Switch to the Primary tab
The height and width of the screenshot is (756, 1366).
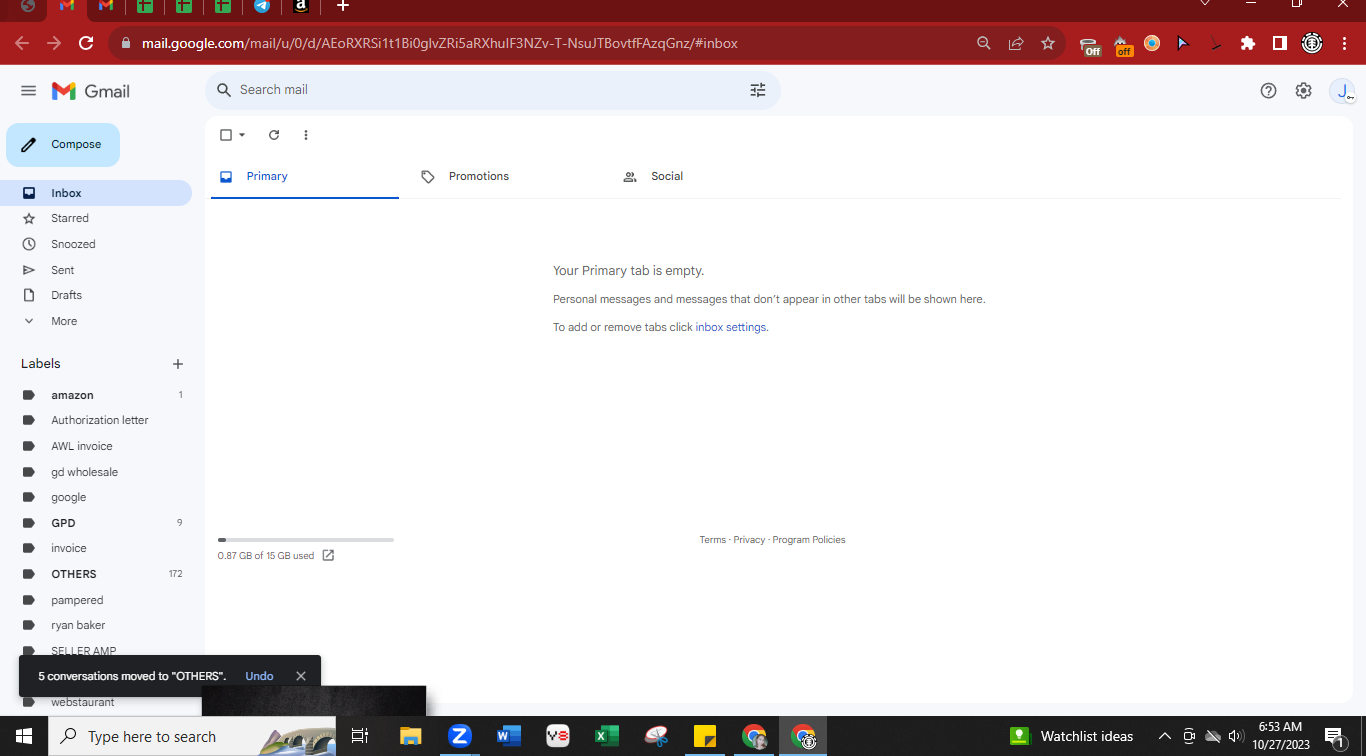305,176
